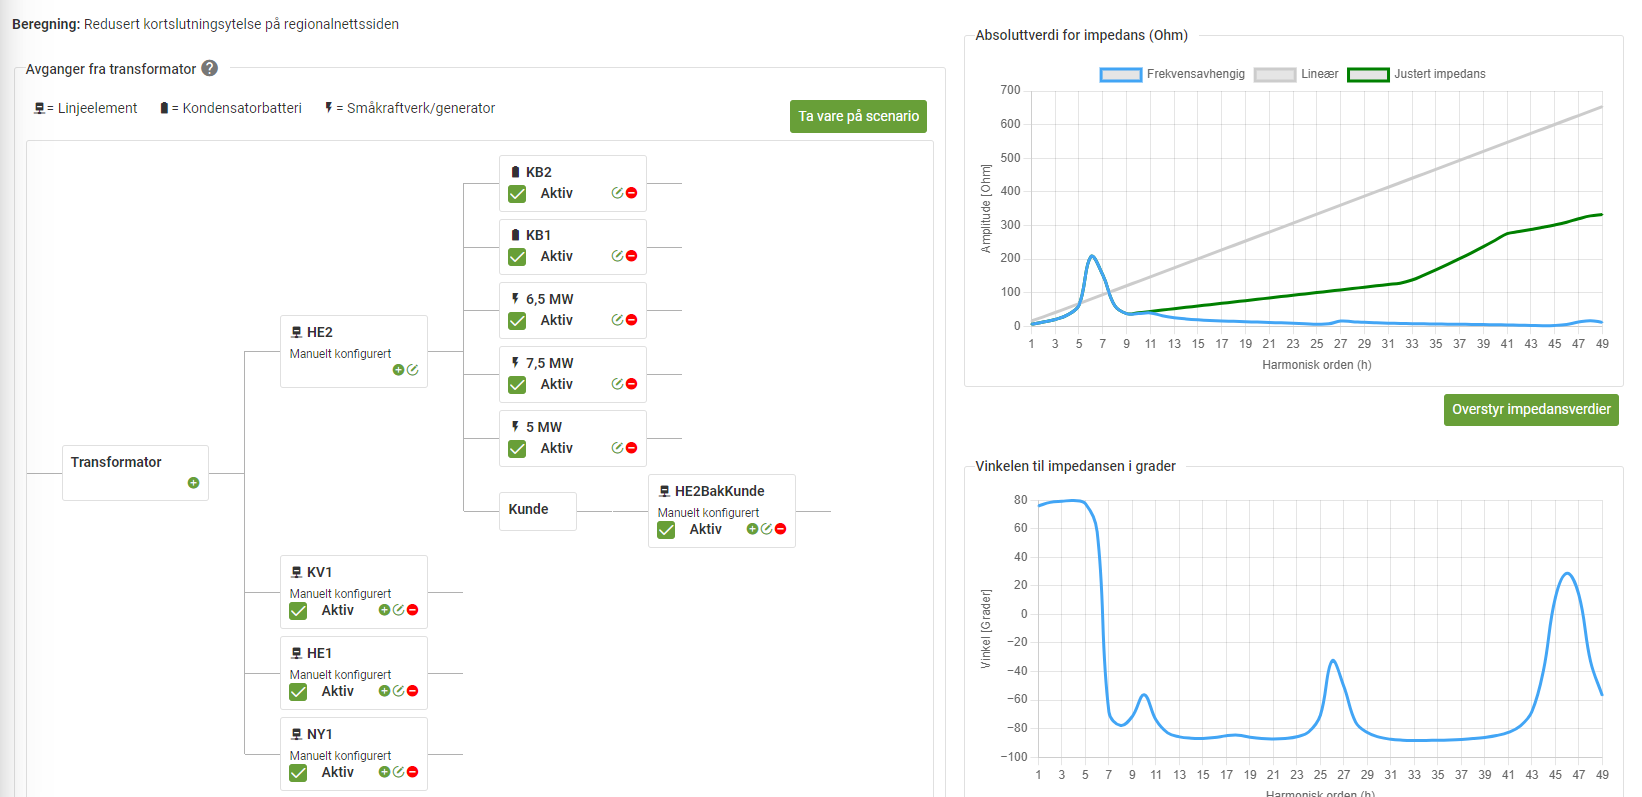Viewport: 1642px width, 797px height.
Task: Disable Aktiv for the 5 MW generator
Action: click(517, 449)
